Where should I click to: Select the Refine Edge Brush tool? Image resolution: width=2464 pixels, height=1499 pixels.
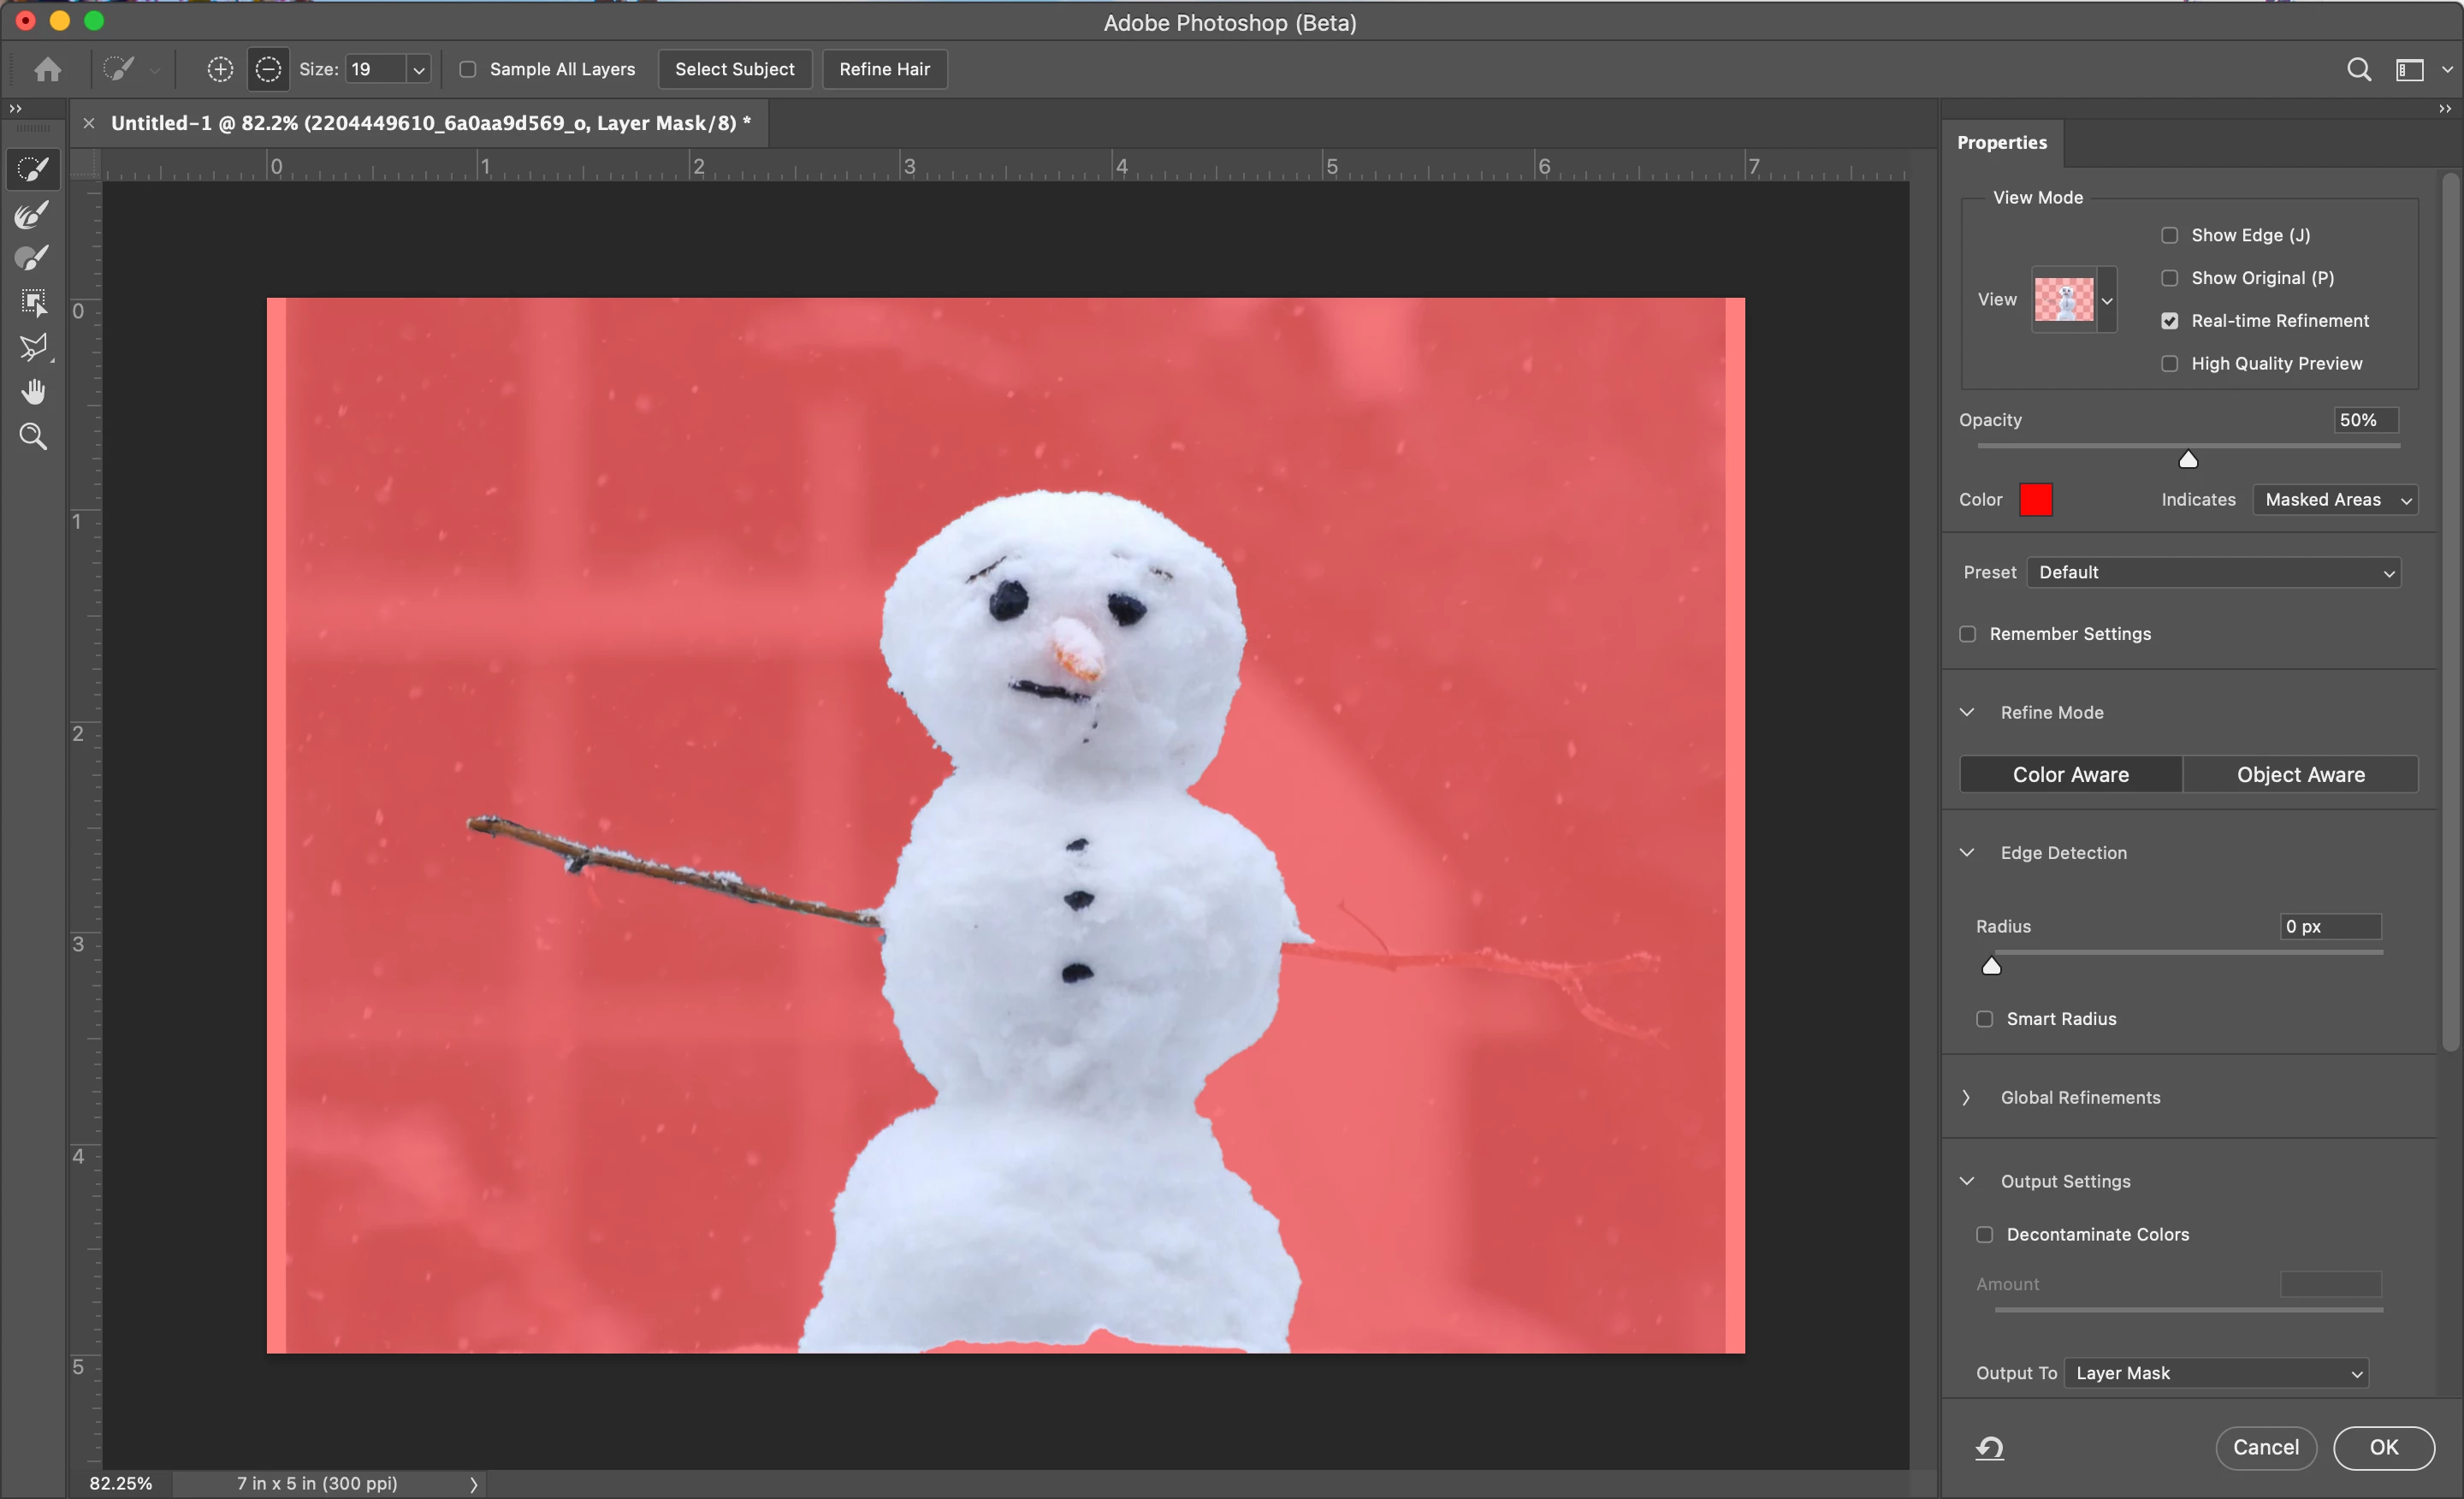[33, 214]
